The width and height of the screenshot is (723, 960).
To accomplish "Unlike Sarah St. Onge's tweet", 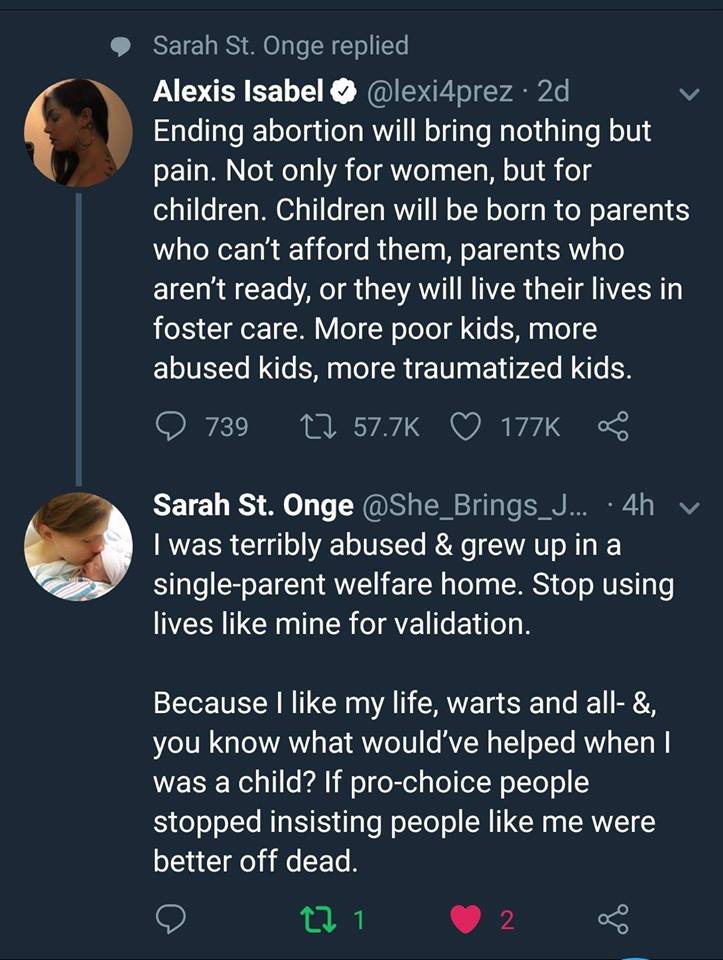I will pos(466,920).
